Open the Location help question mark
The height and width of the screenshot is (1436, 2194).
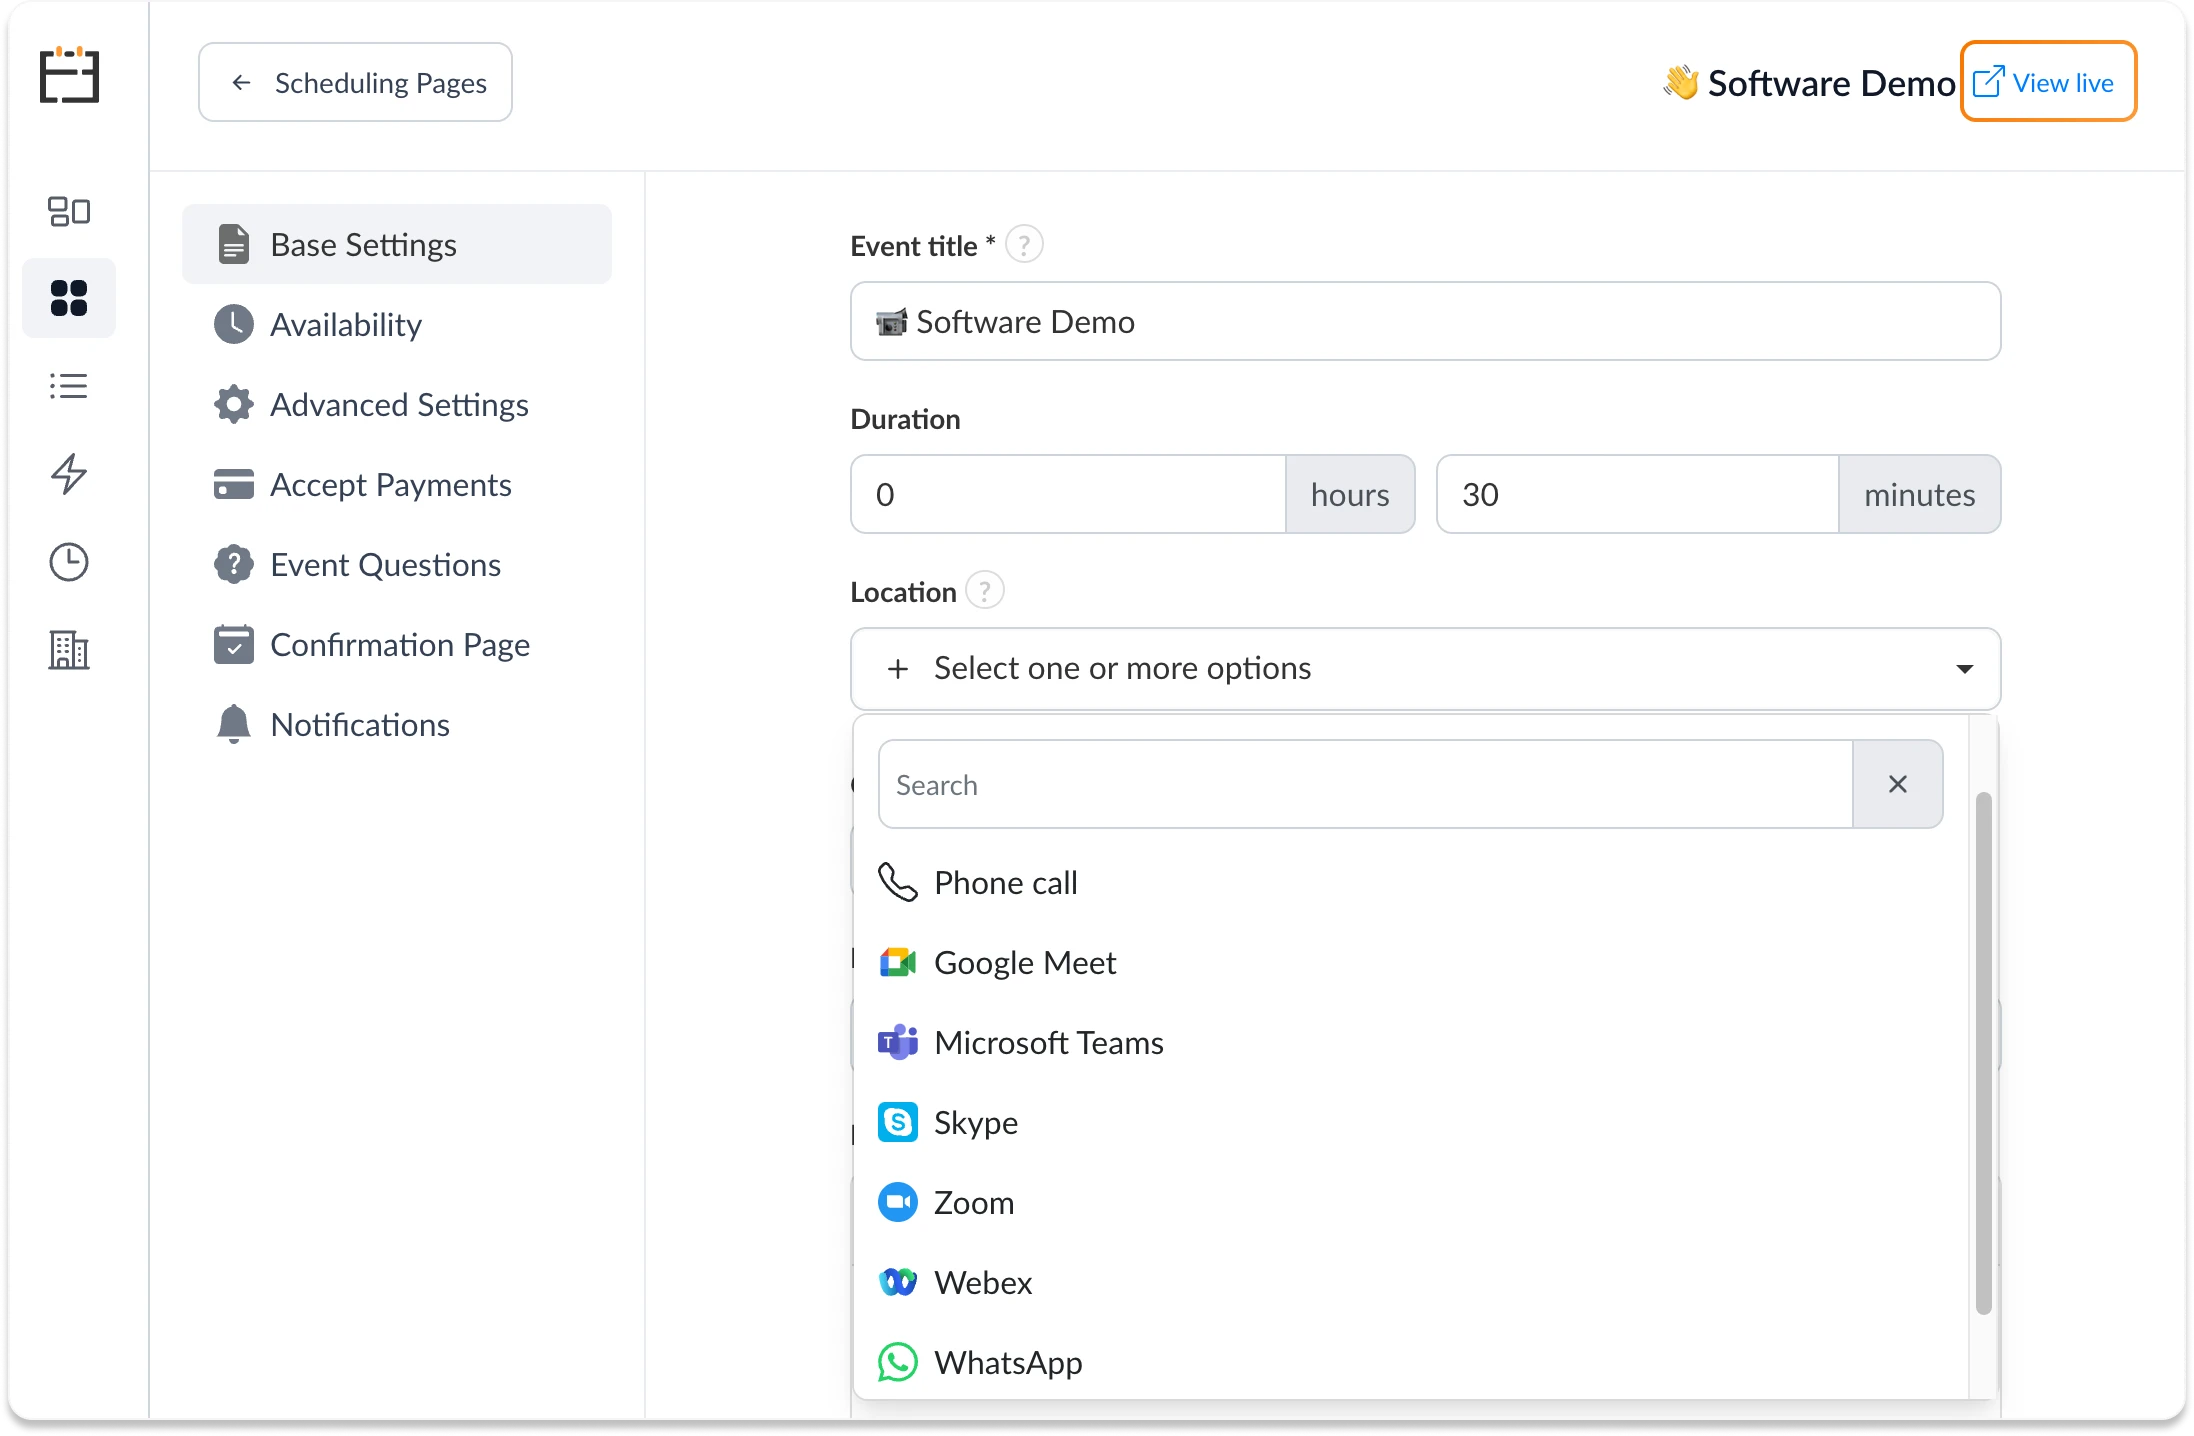click(984, 590)
